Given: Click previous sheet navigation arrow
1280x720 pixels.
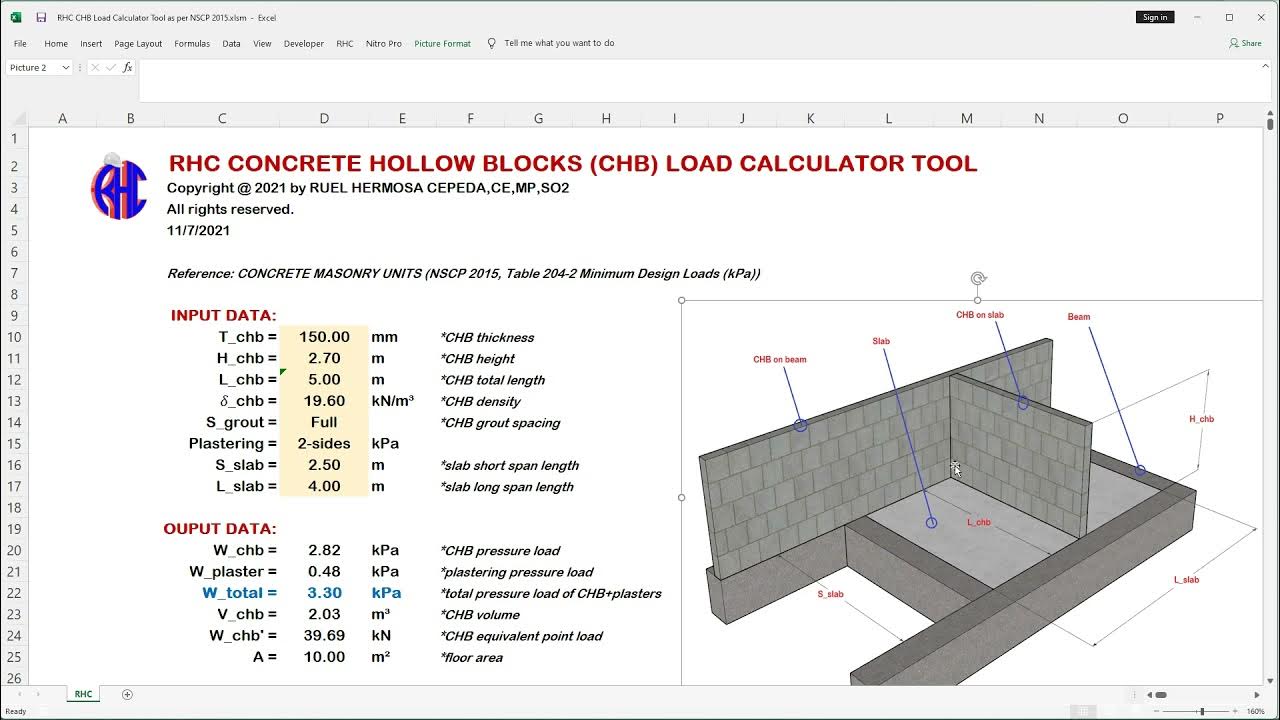Looking at the screenshot, I should point(19,694).
